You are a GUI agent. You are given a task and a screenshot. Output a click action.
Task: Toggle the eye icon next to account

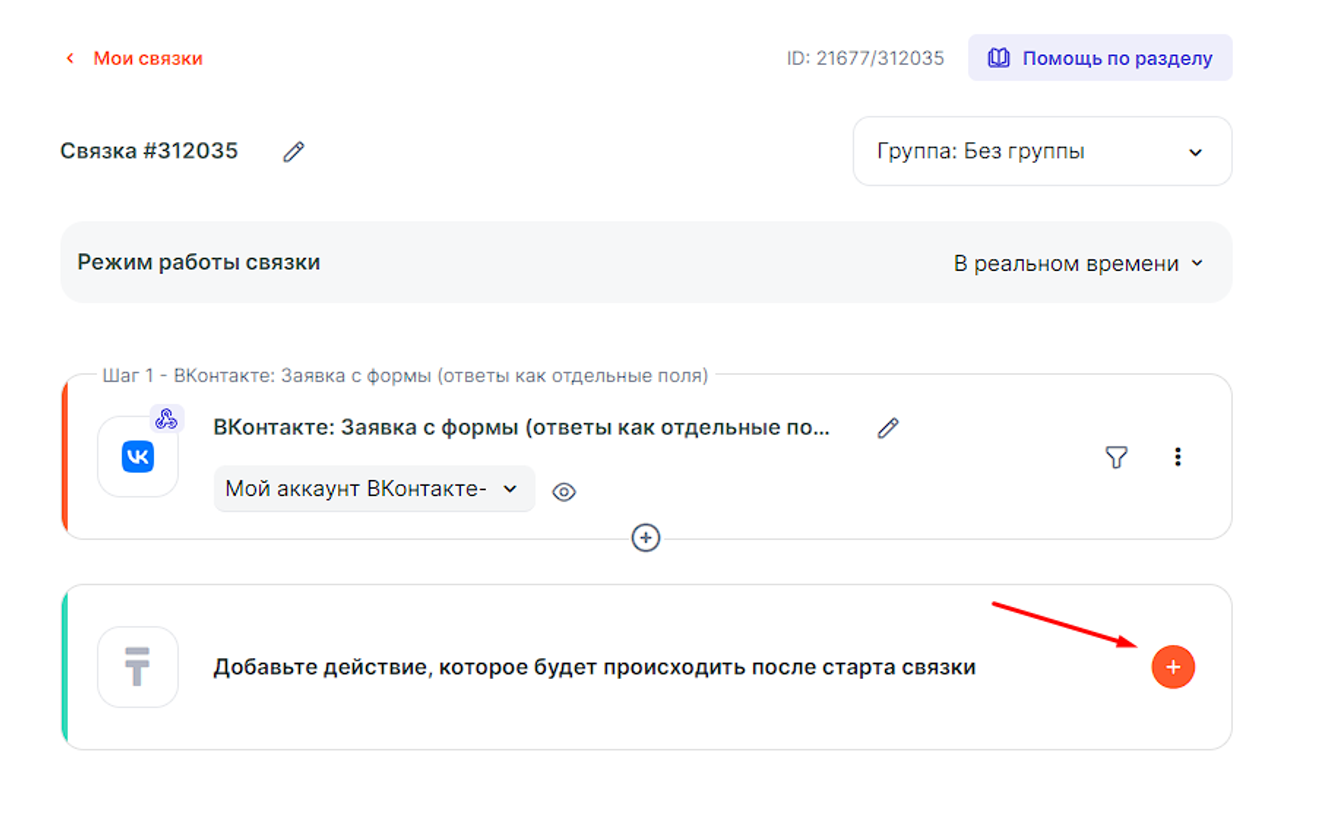(x=564, y=492)
